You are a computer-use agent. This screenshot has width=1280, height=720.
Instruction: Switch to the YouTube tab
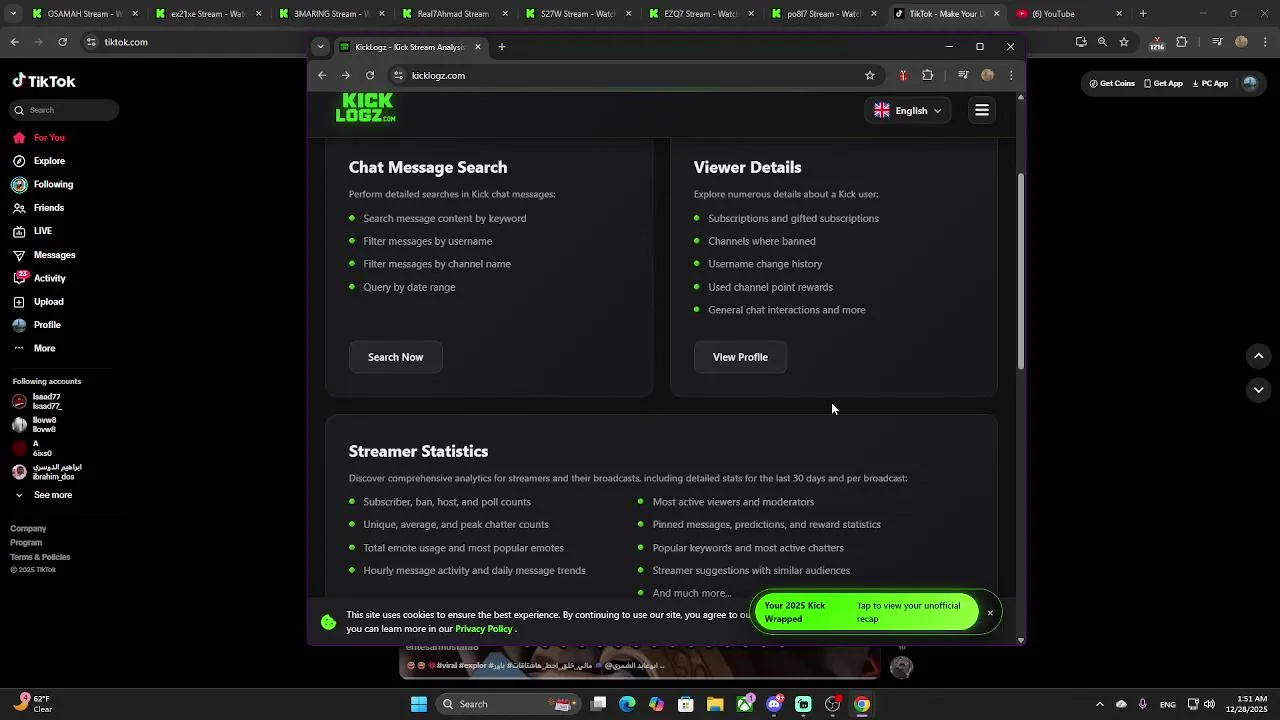click(x=1068, y=14)
